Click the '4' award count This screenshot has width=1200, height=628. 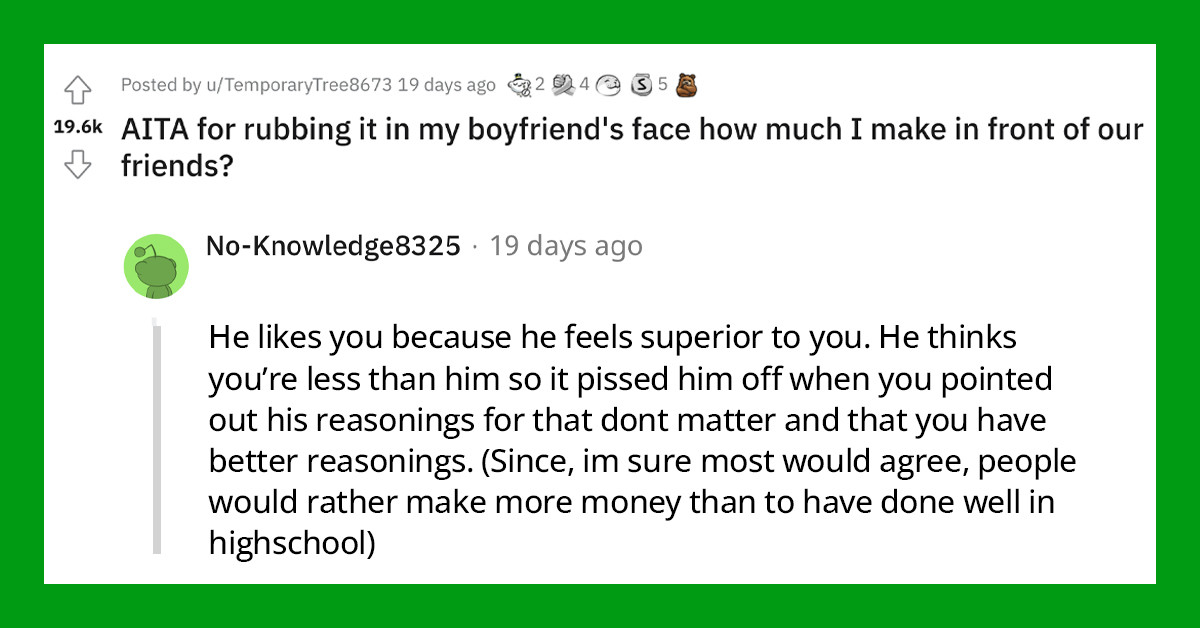click(x=583, y=85)
